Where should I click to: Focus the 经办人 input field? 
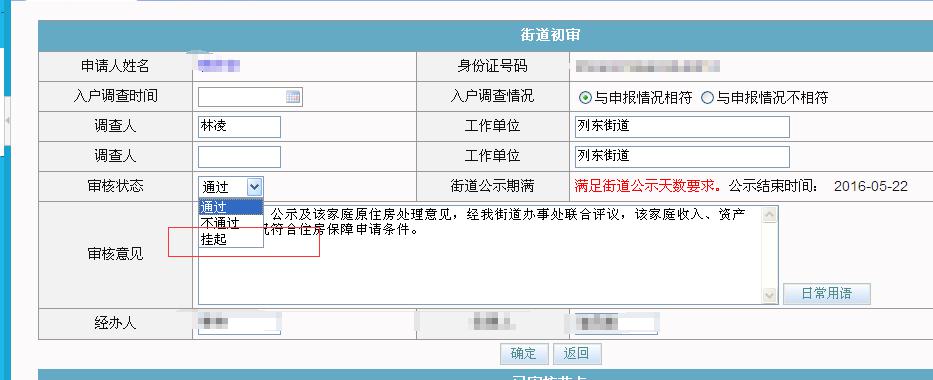point(239,324)
